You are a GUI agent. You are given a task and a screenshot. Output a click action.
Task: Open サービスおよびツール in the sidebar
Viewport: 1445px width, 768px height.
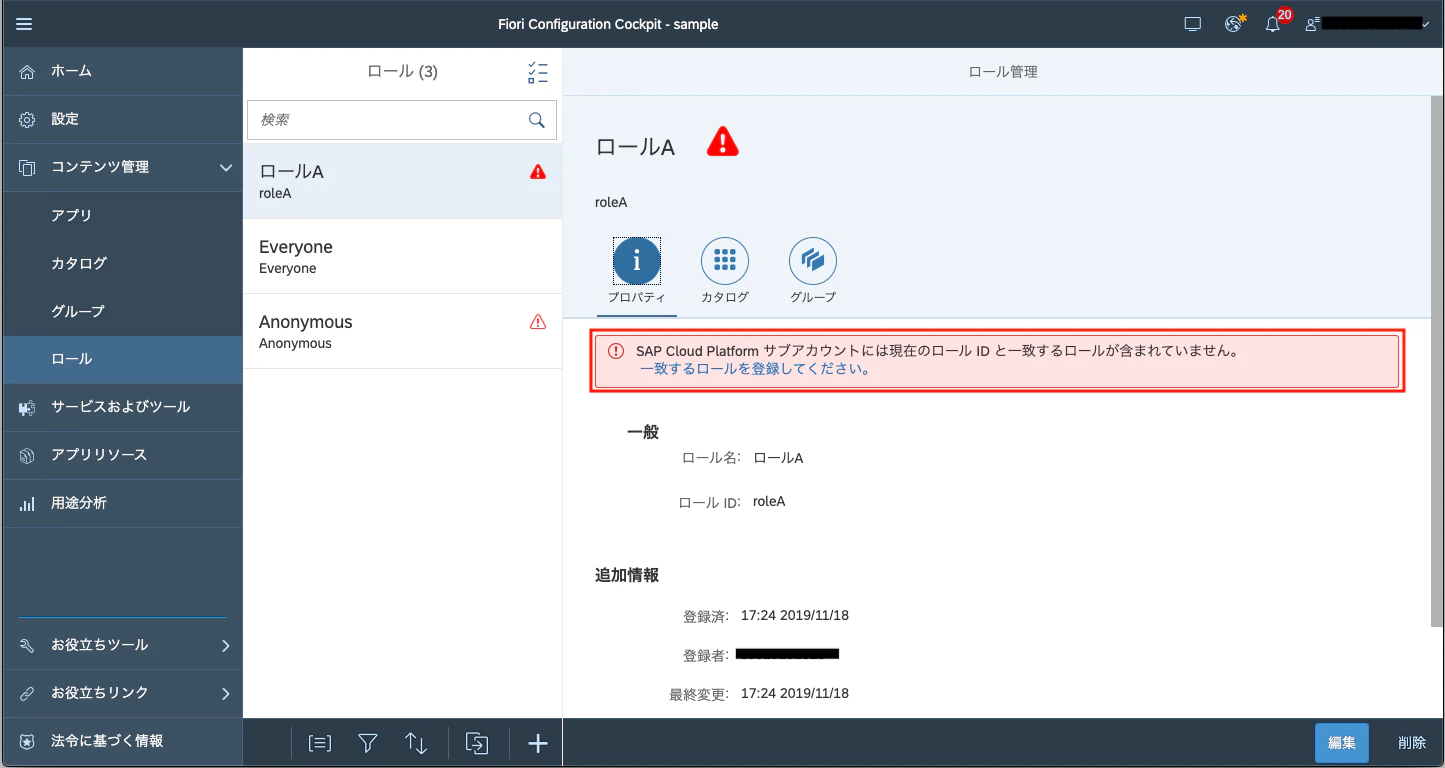click(122, 408)
